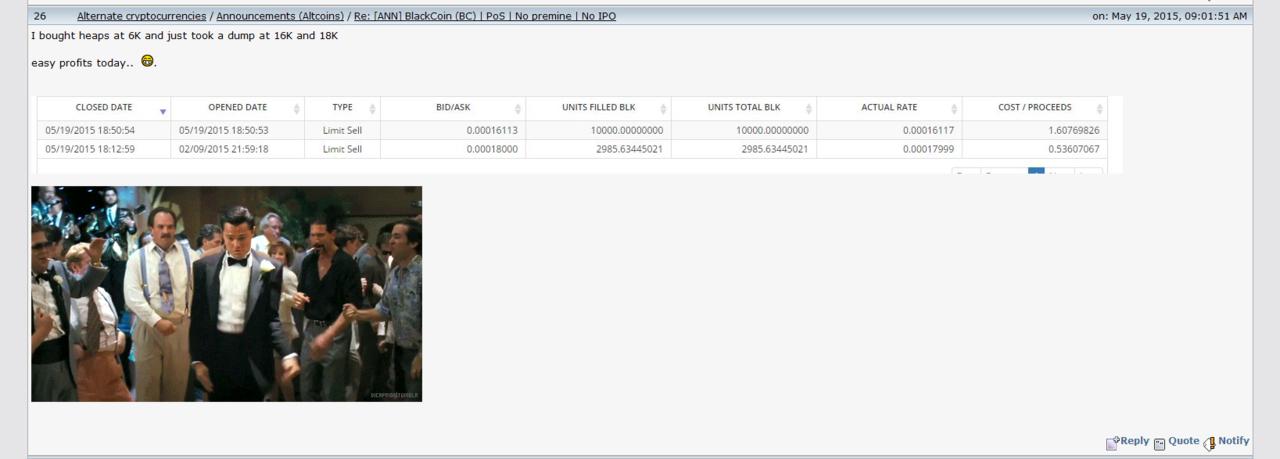Click the Quote text link
The width and height of the screenshot is (1280, 459).
[1183, 441]
